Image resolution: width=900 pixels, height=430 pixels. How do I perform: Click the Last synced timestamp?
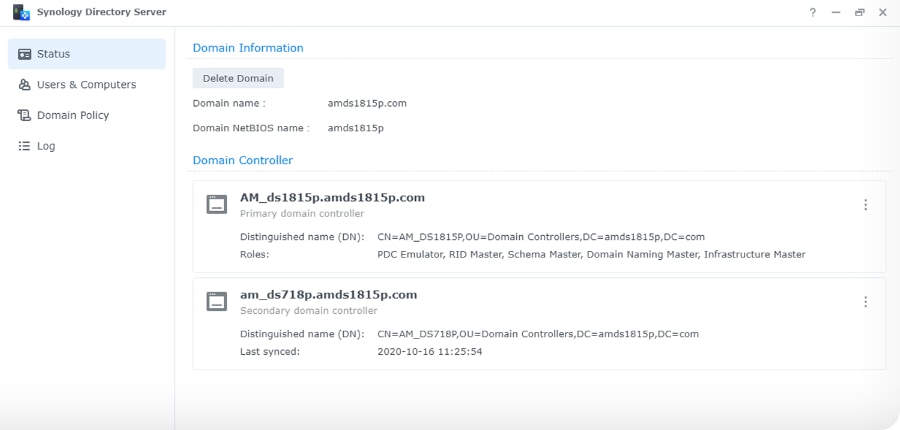click(x=430, y=352)
